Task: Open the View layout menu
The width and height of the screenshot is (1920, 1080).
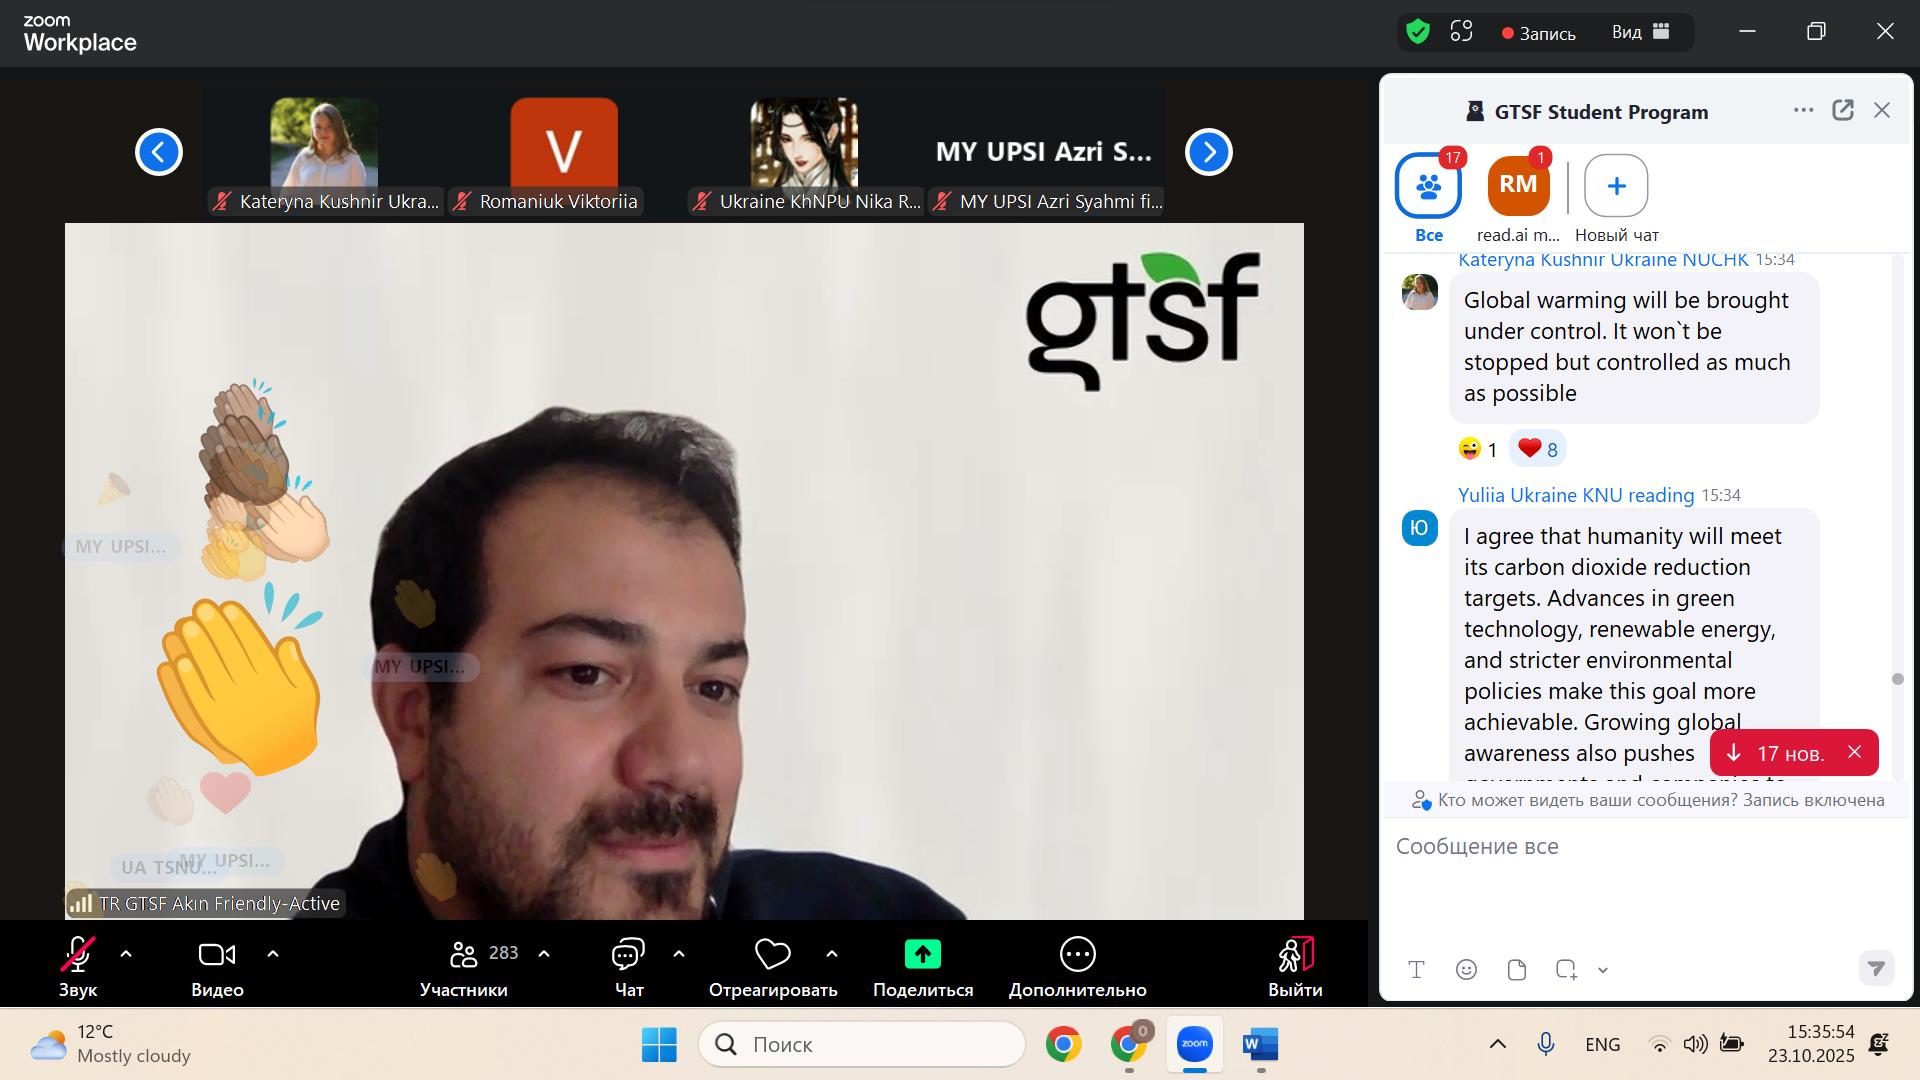Action: click(1640, 32)
